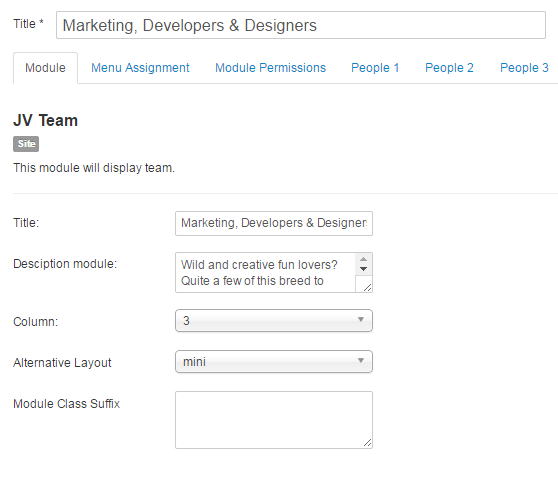Open the Module Permissions tab
The height and width of the screenshot is (481, 558).
click(270, 68)
